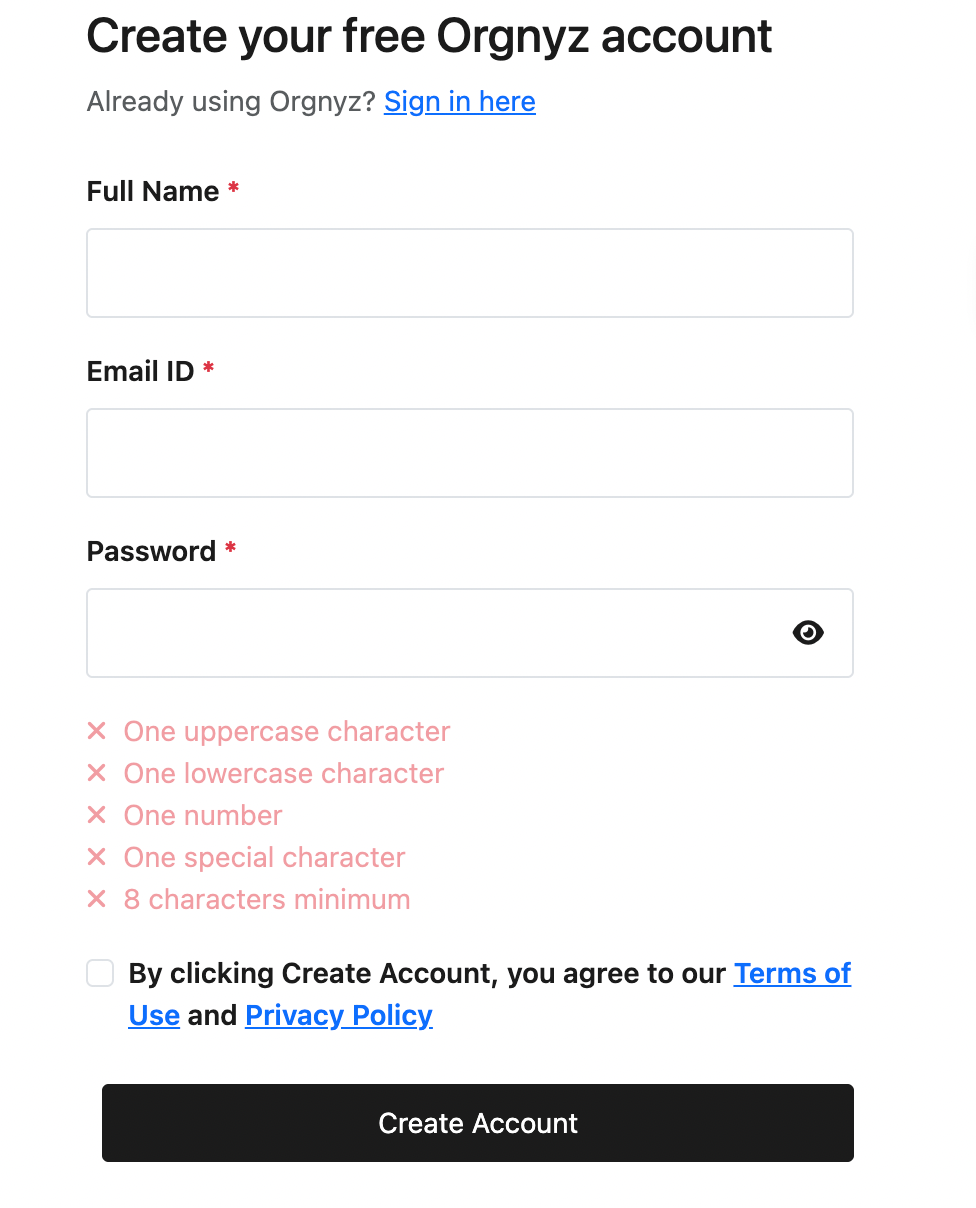The width and height of the screenshot is (976, 1208).
Task: Focus the Full Name input field
Action: [x=469, y=273]
